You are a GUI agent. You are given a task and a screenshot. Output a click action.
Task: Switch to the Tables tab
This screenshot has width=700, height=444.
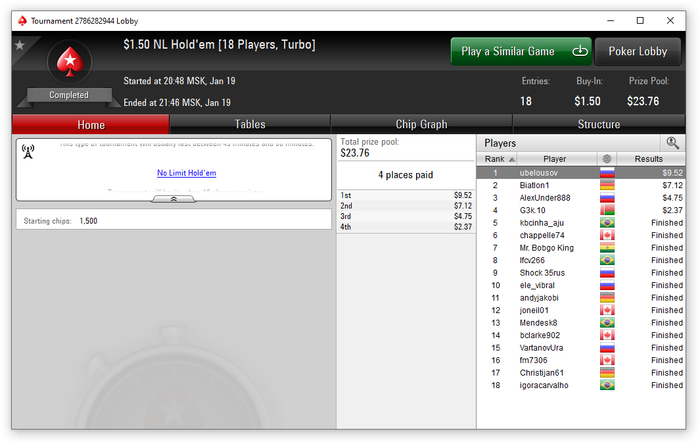pyautogui.click(x=250, y=124)
